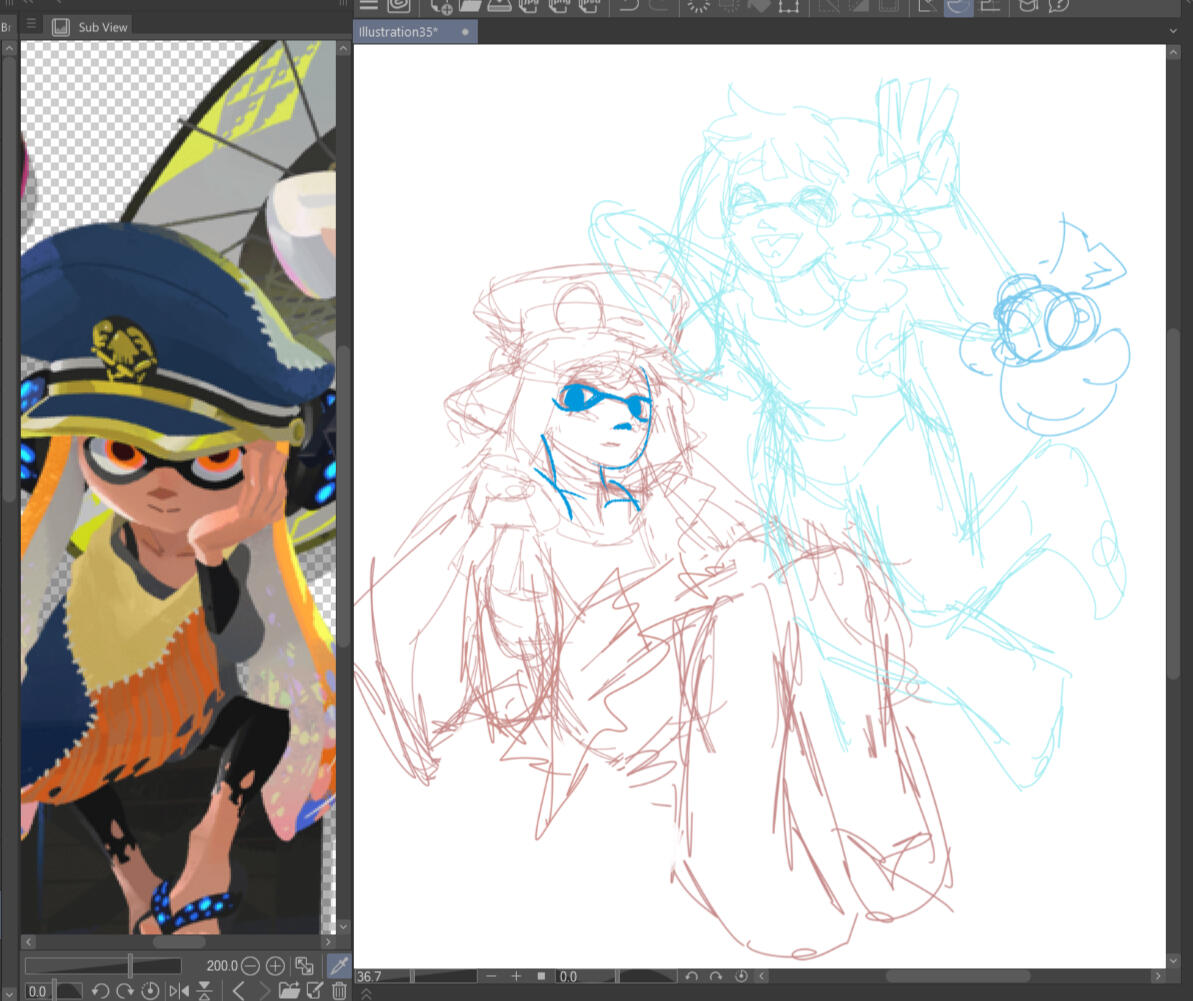
Task: Click the canvas zoom in plus button
Action: pyautogui.click(x=516, y=976)
